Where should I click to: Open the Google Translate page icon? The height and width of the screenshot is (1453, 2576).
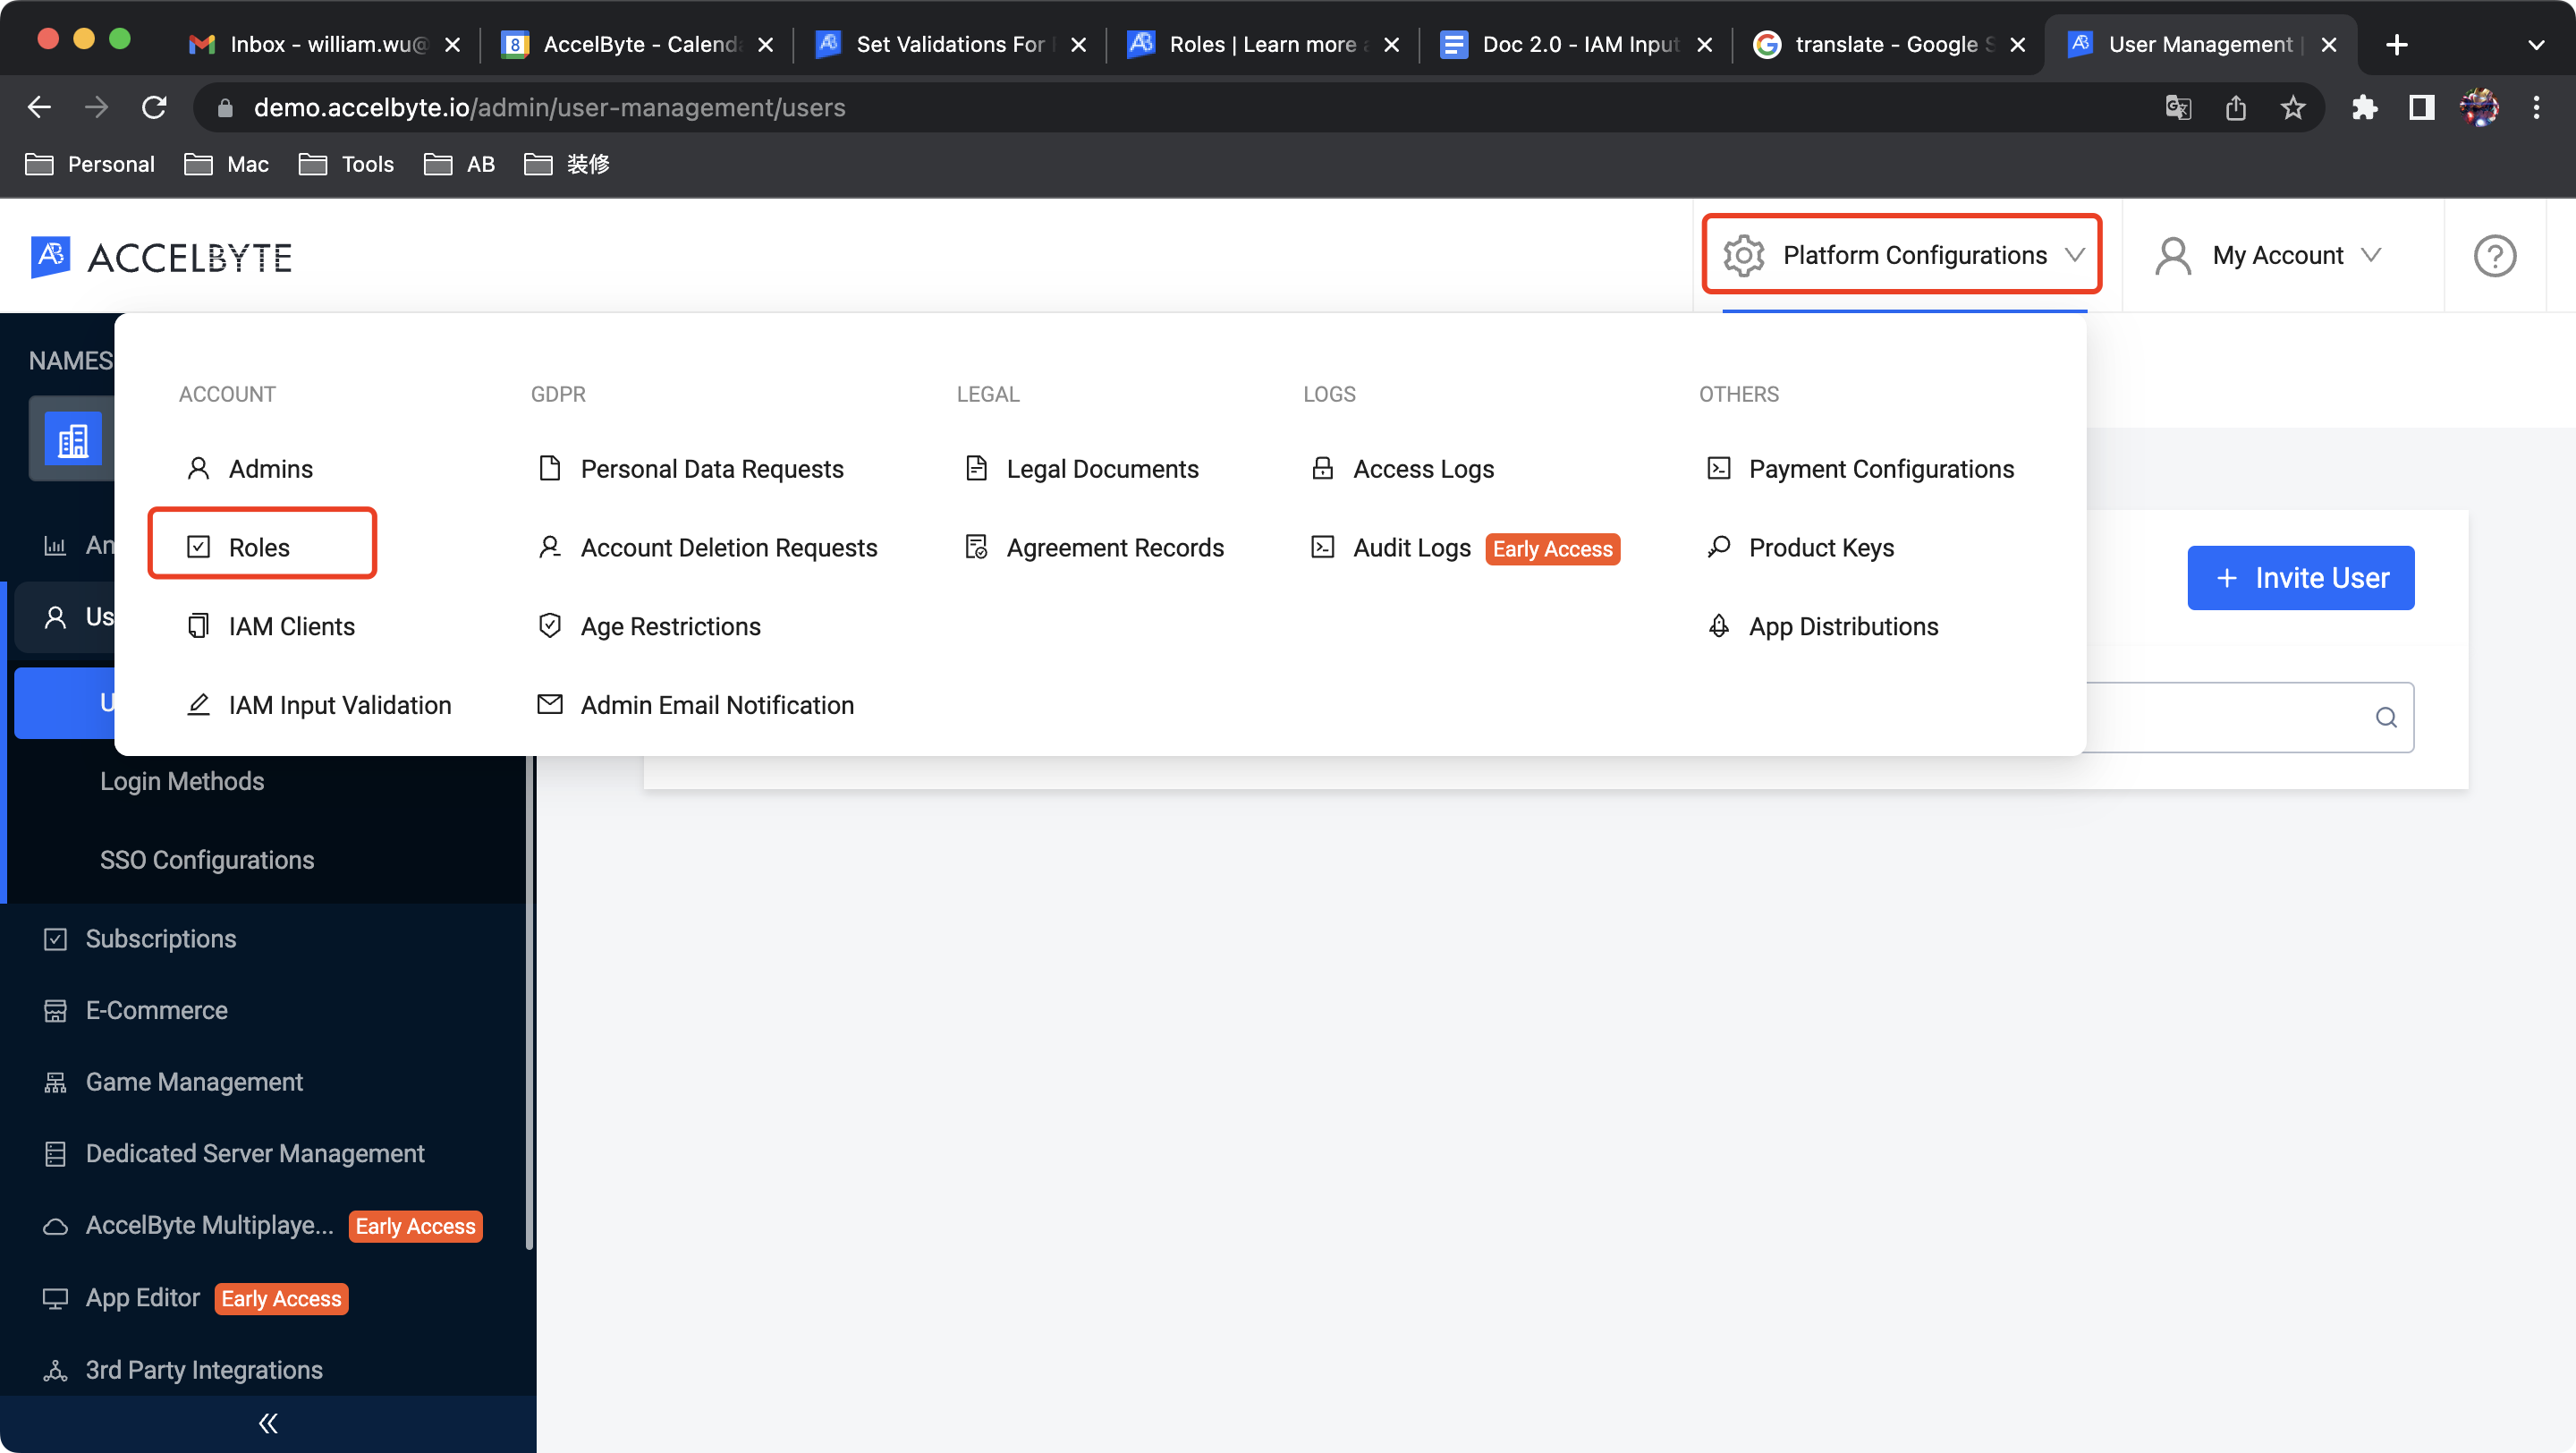point(2178,107)
